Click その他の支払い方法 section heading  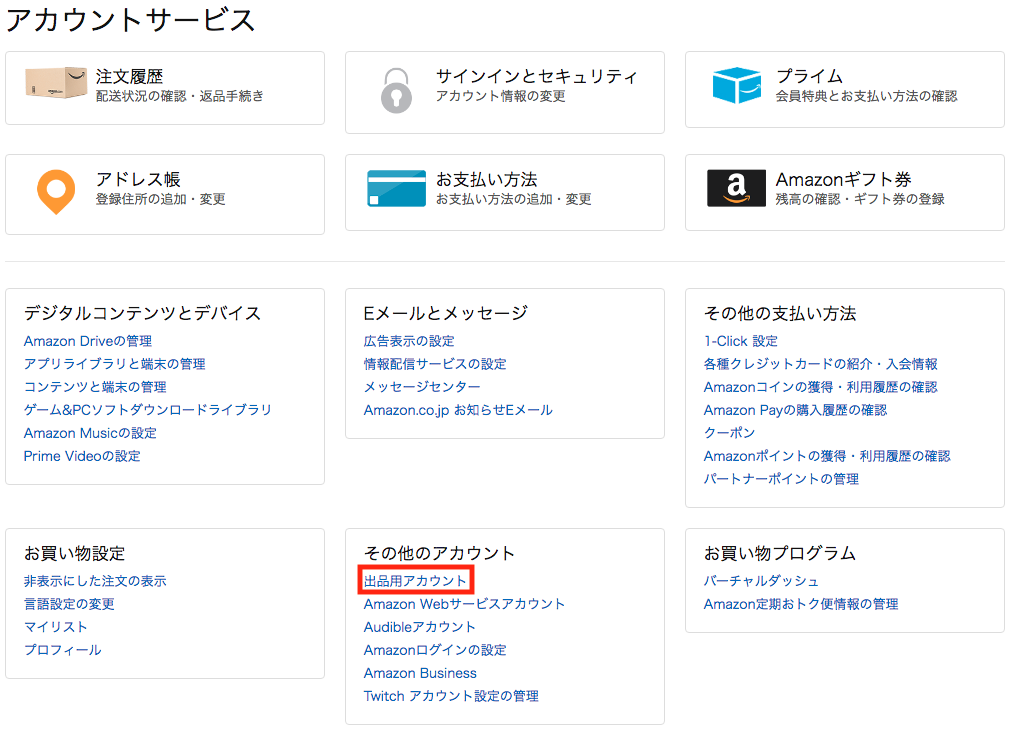tap(780, 313)
